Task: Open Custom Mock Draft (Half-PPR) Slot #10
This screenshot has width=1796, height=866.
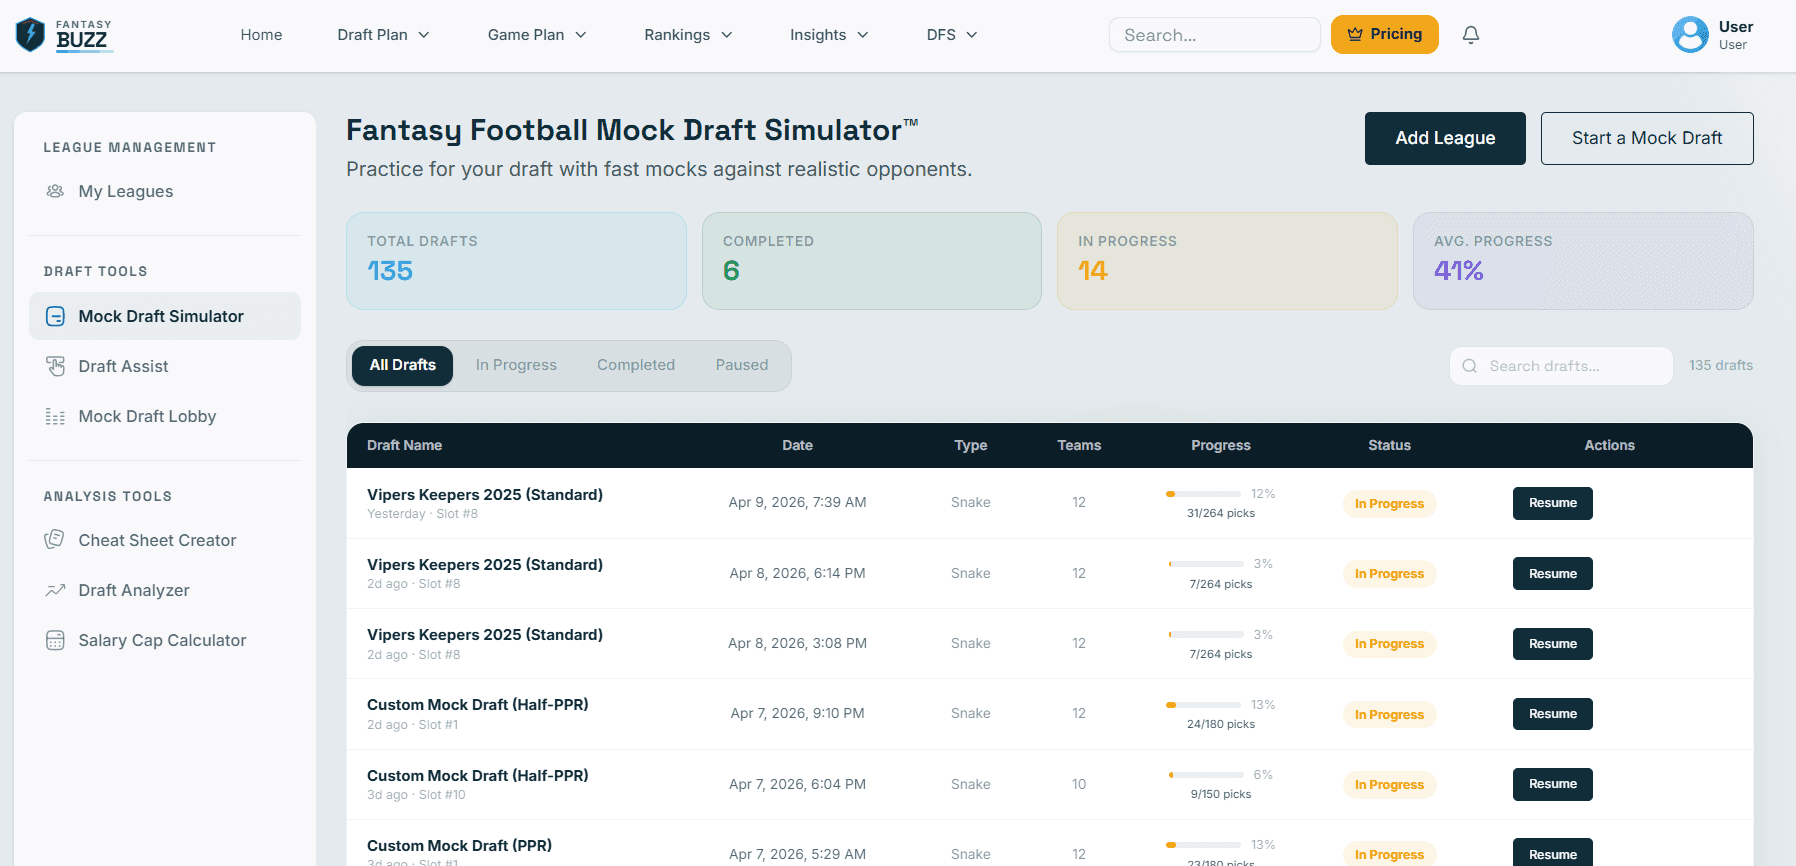Action: click(x=477, y=775)
